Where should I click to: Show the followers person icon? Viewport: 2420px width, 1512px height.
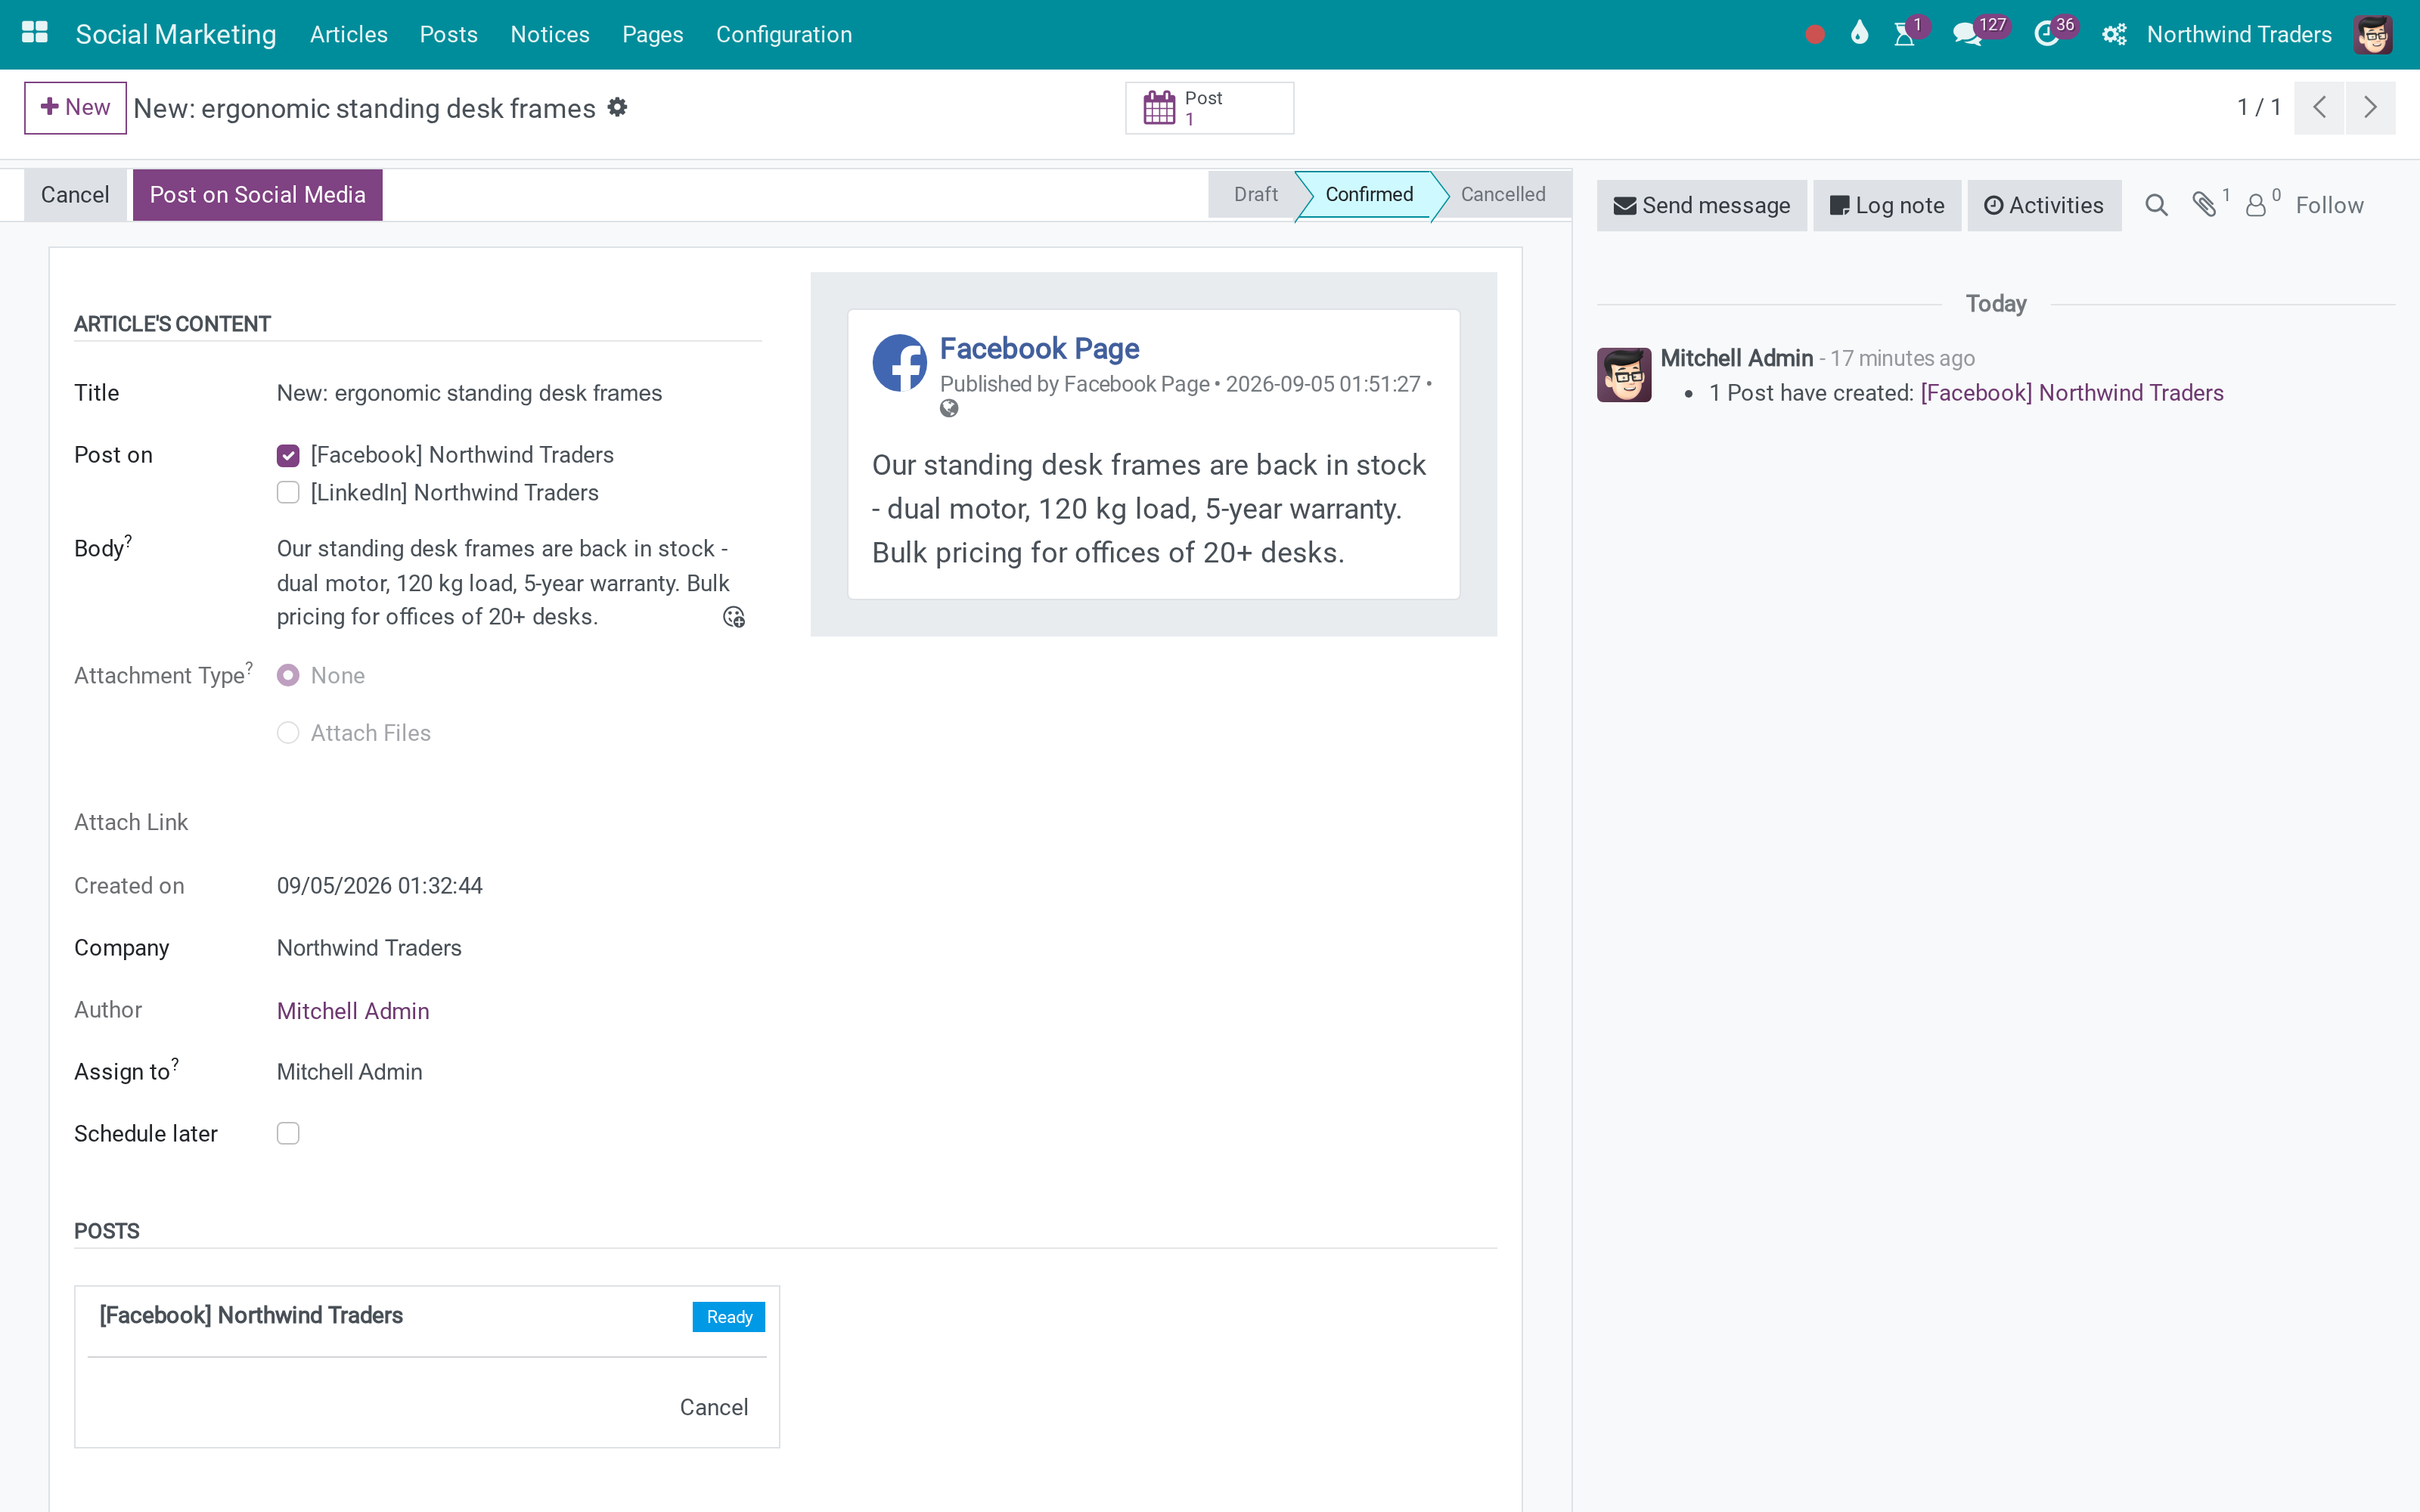(x=2256, y=205)
